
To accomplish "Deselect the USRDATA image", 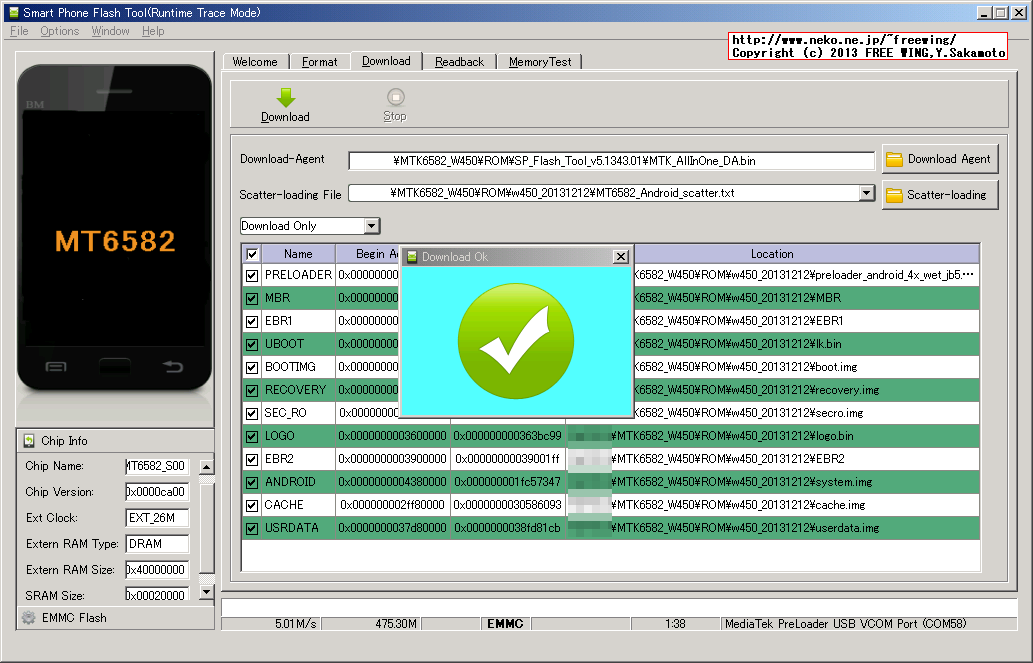I will (252, 528).
